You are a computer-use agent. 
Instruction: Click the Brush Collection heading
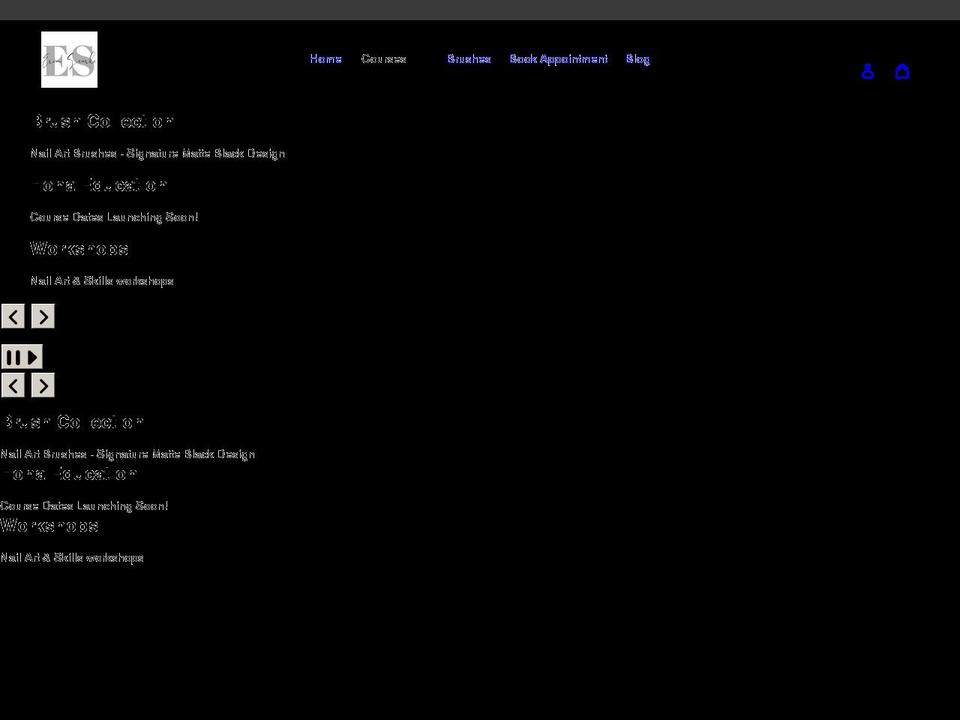[x=103, y=121]
